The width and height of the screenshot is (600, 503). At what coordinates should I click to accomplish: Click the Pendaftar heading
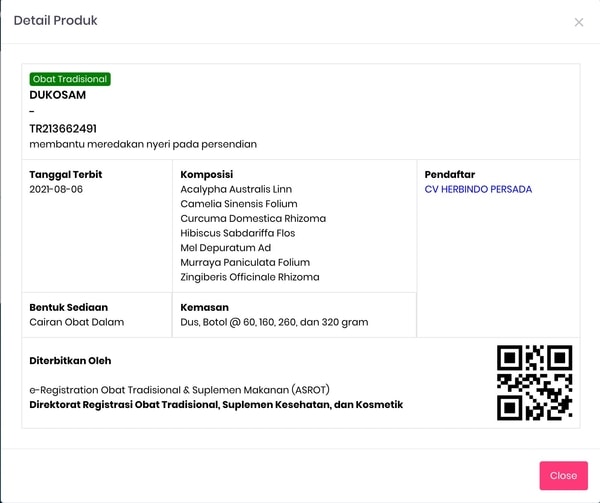(x=450, y=174)
